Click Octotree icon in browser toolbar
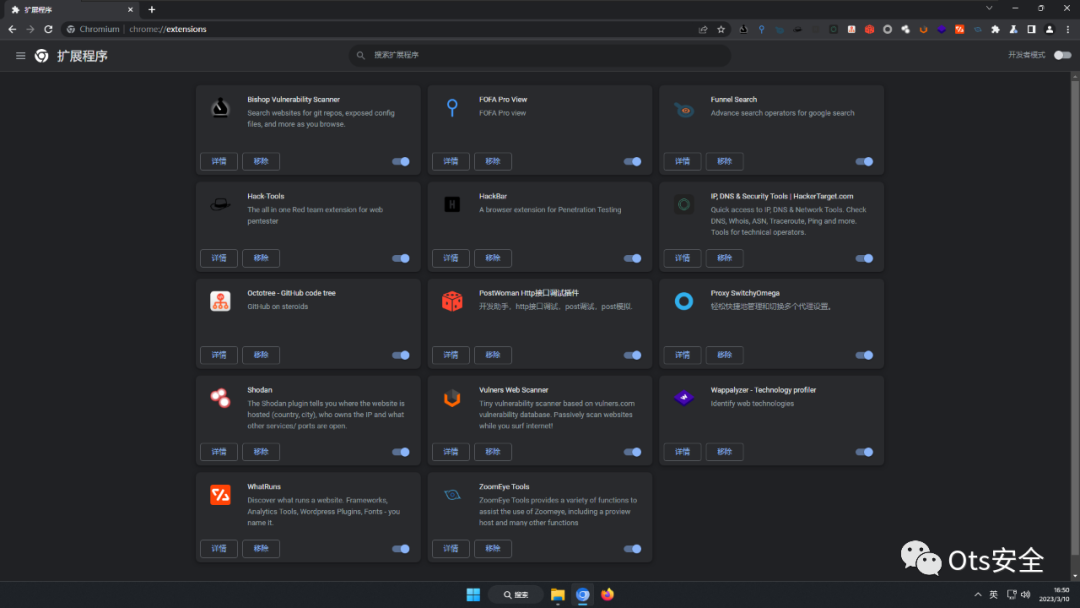The image size is (1080, 608). coord(851,30)
